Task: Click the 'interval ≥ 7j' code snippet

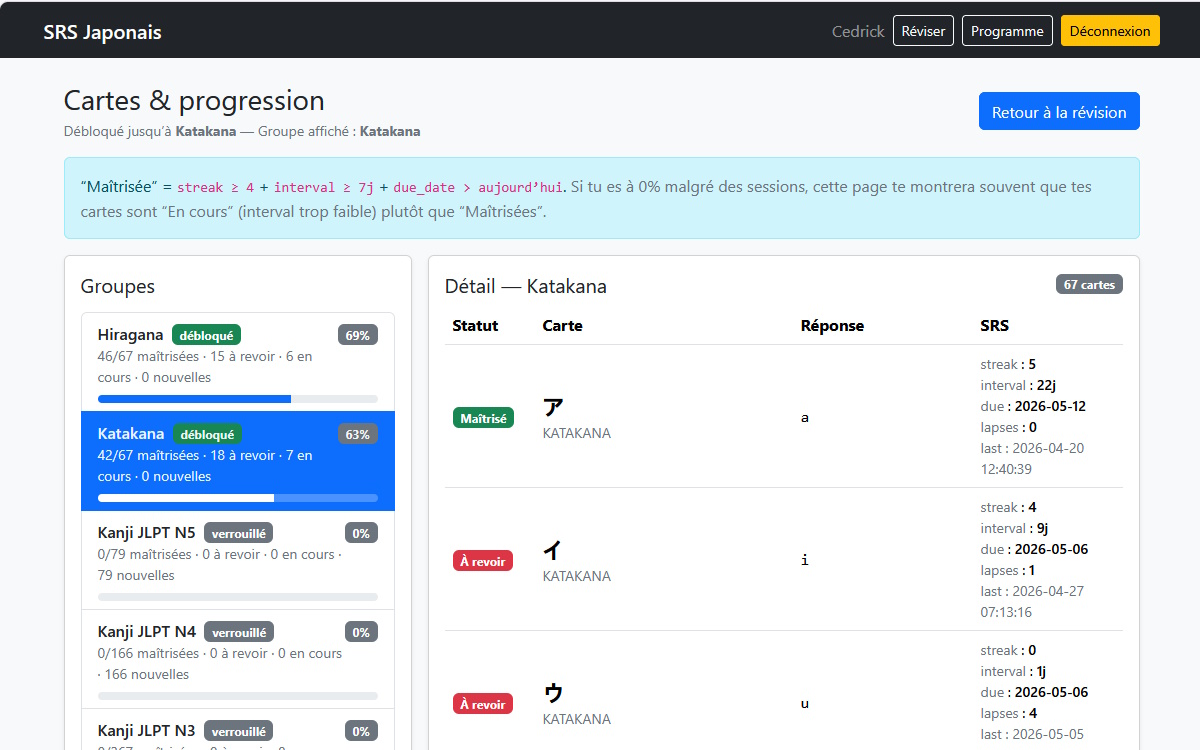Action: (x=324, y=187)
